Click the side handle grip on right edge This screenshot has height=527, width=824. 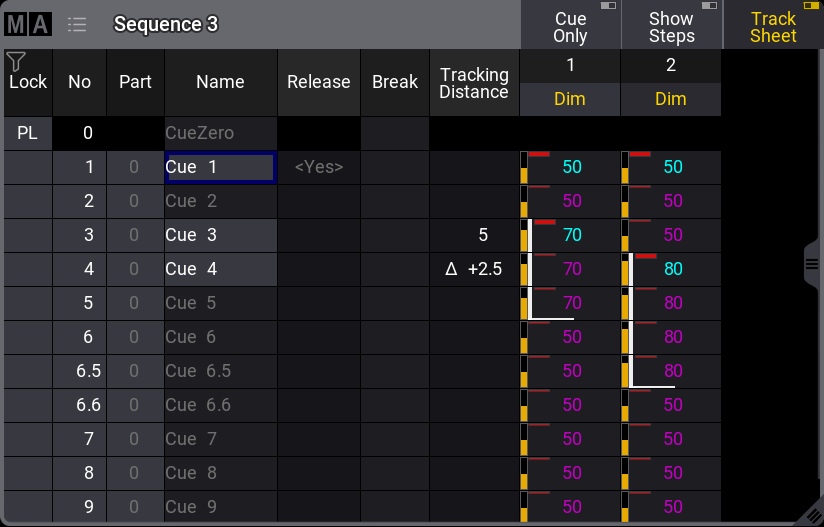(813, 263)
